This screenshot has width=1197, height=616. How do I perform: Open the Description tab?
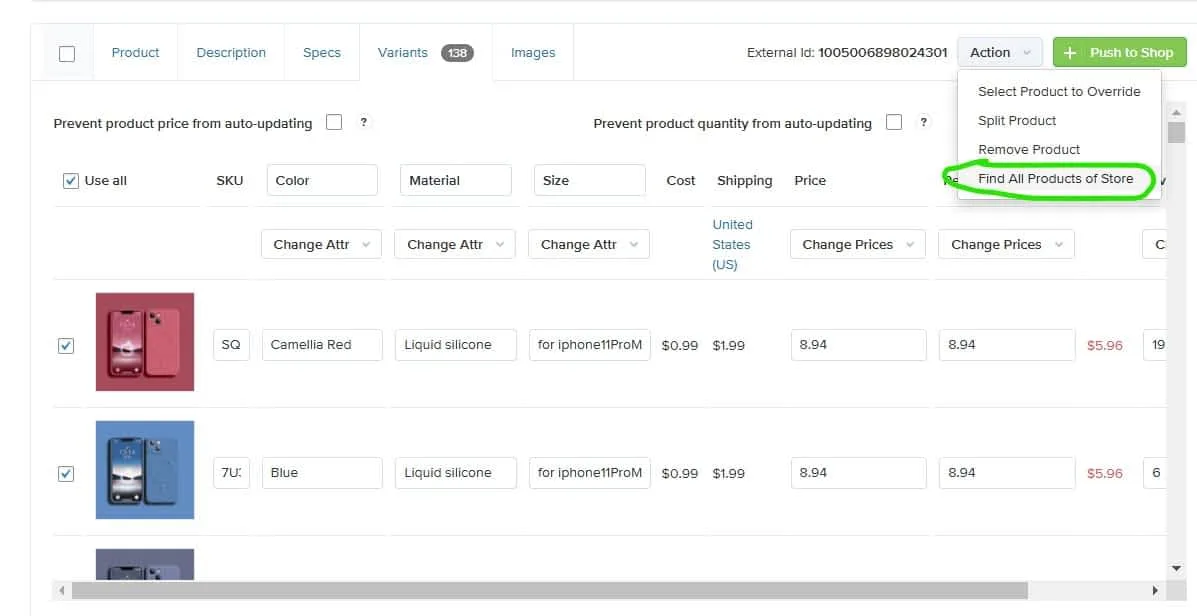pos(231,53)
